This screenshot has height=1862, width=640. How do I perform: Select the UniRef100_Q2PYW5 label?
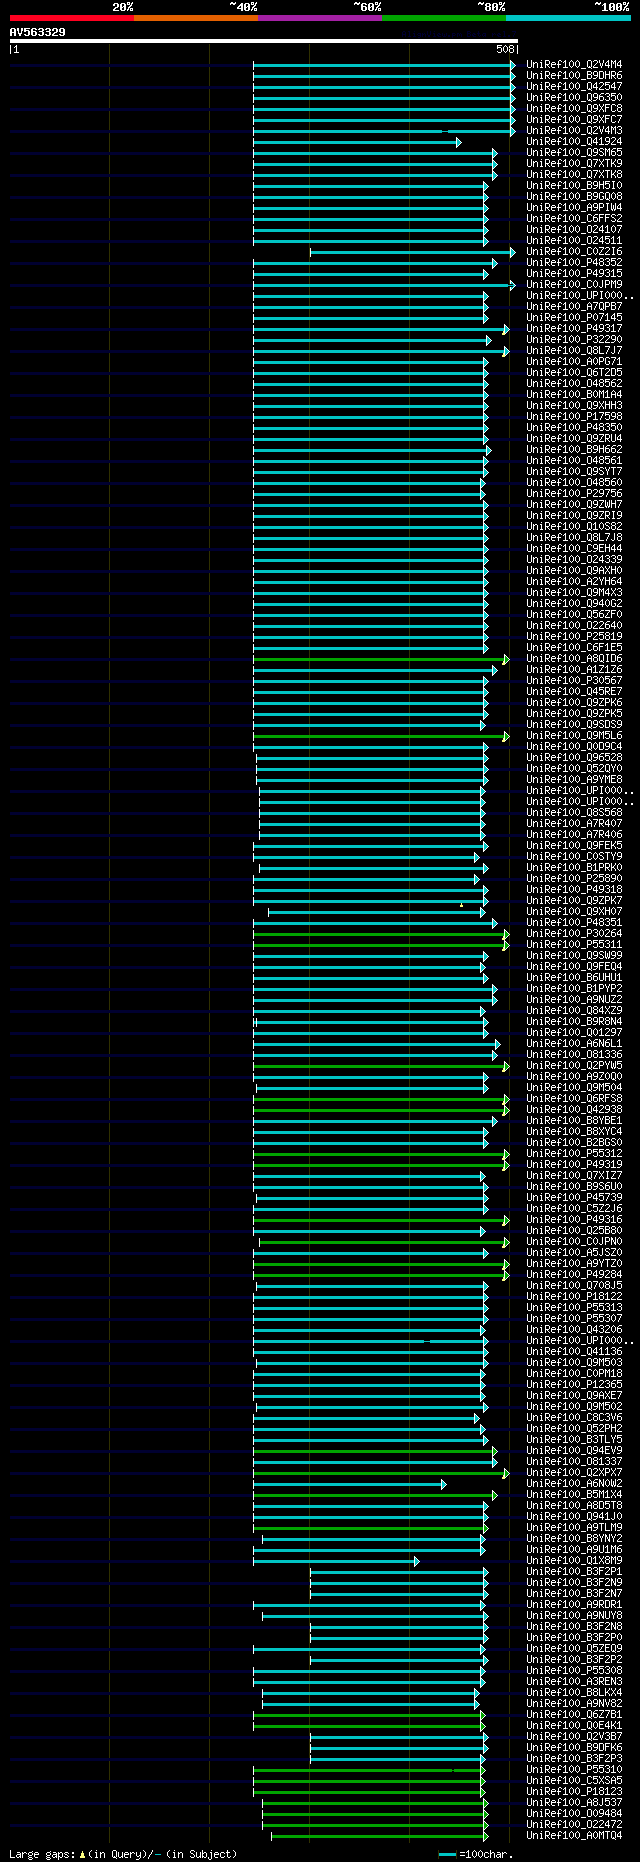coord(574,1066)
